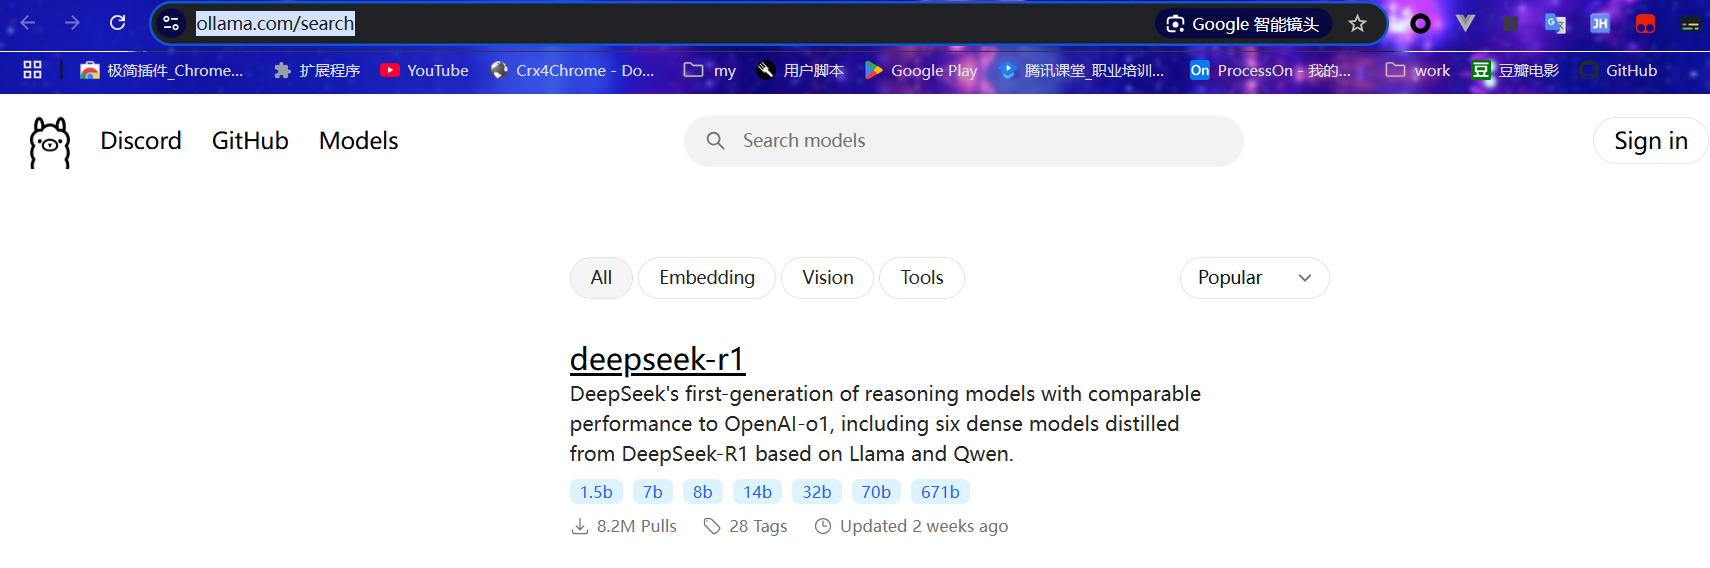Open the black circle extension icon
Screen dimensions: 1710x568
point(1420,23)
